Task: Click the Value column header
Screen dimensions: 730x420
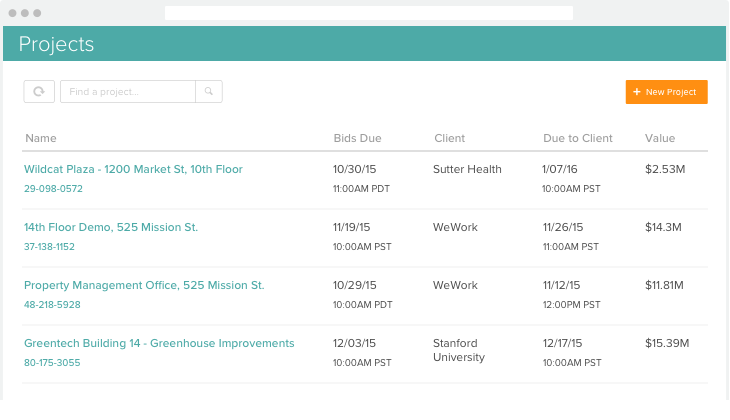Action: pyautogui.click(x=660, y=138)
